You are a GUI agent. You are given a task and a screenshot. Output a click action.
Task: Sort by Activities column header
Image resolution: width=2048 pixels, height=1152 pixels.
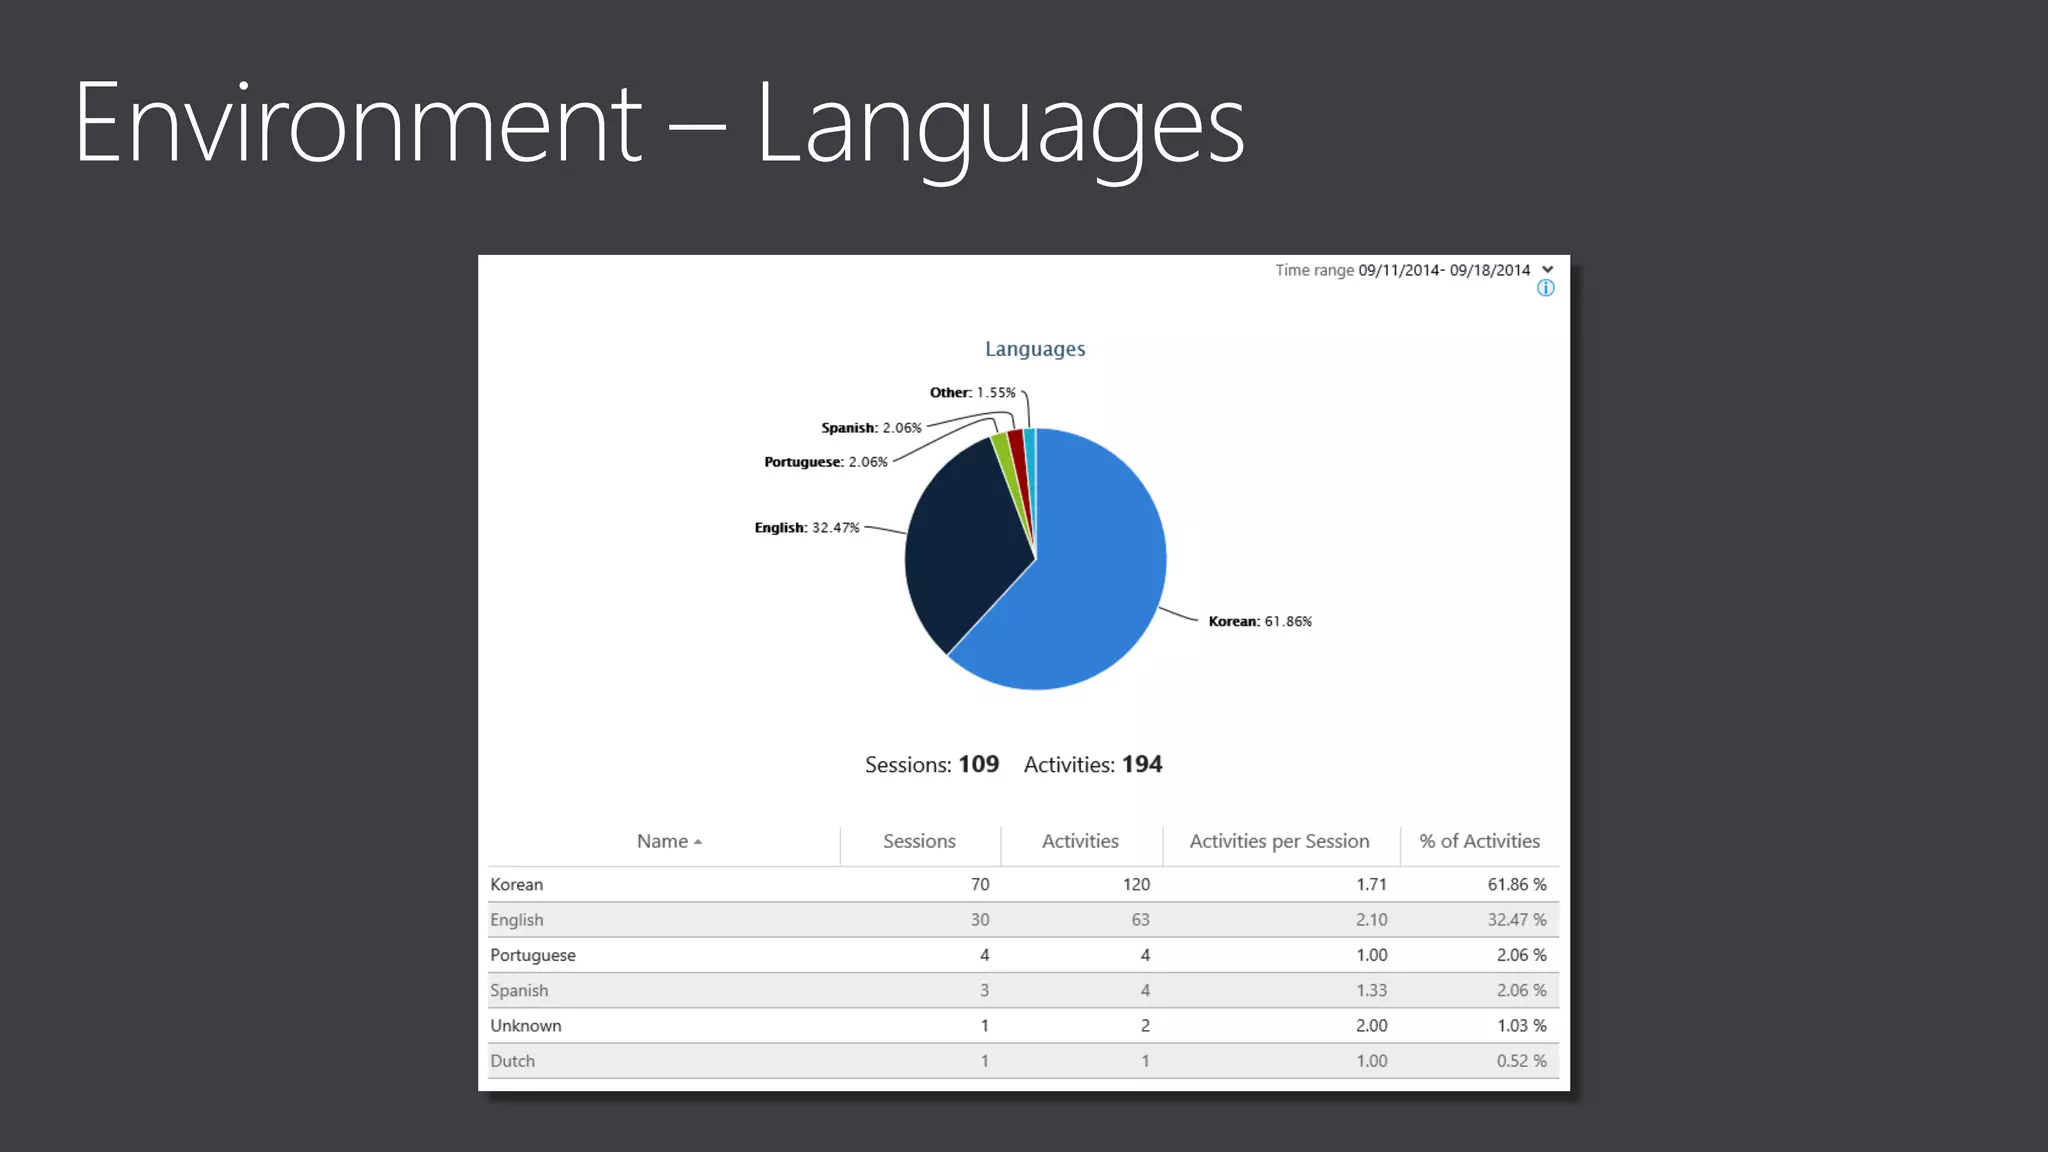[1080, 841]
